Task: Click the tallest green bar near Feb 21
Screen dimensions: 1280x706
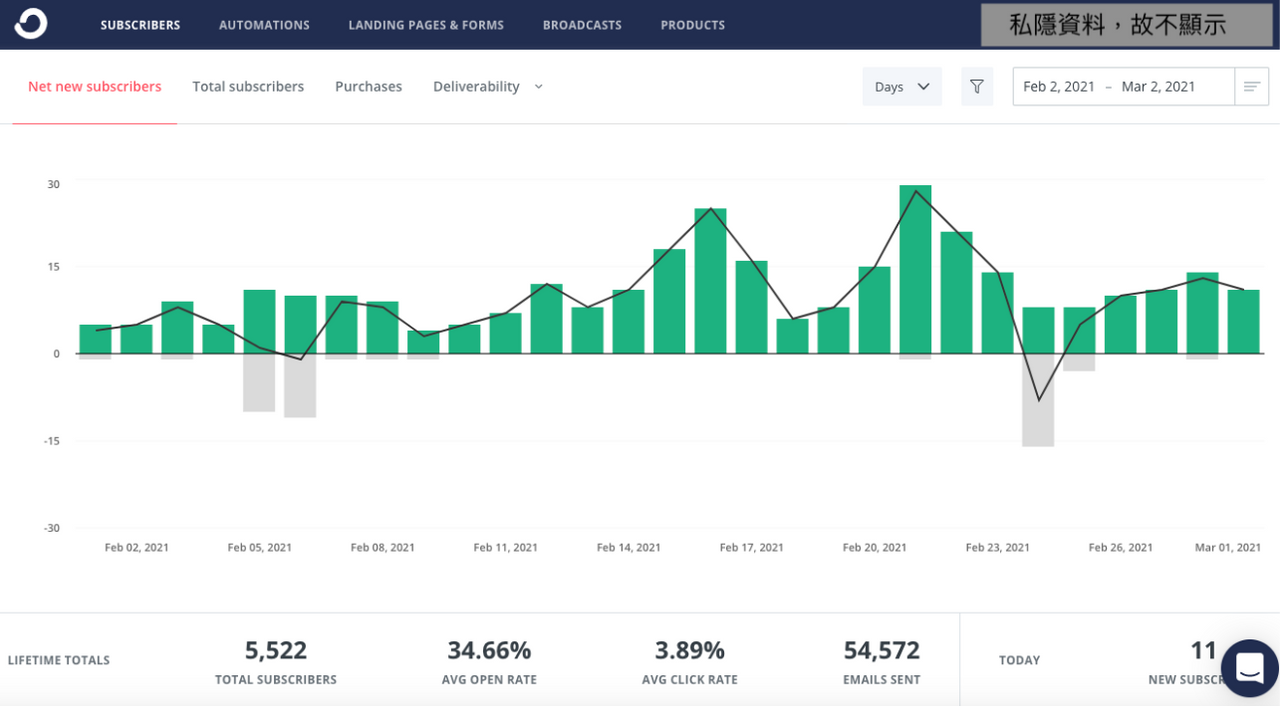Action: point(915,268)
